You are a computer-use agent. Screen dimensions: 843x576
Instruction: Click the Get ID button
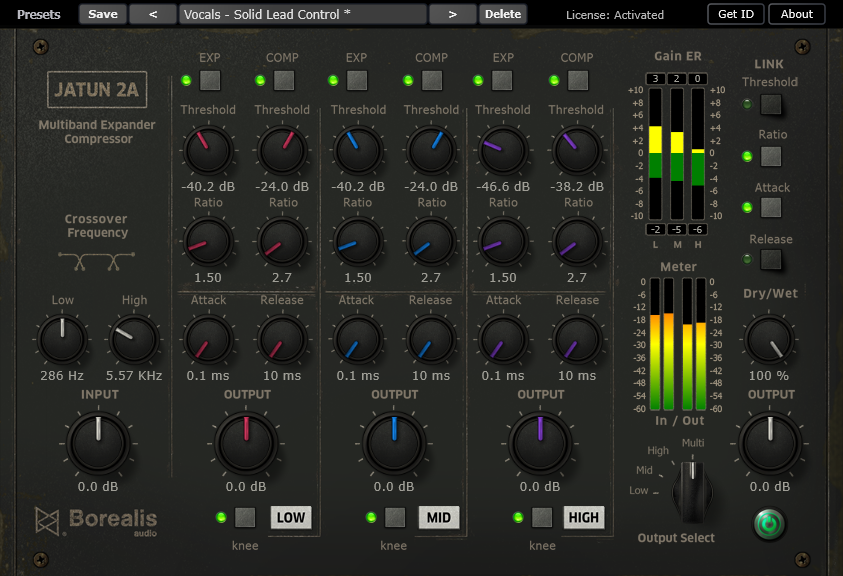(x=735, y=14)
